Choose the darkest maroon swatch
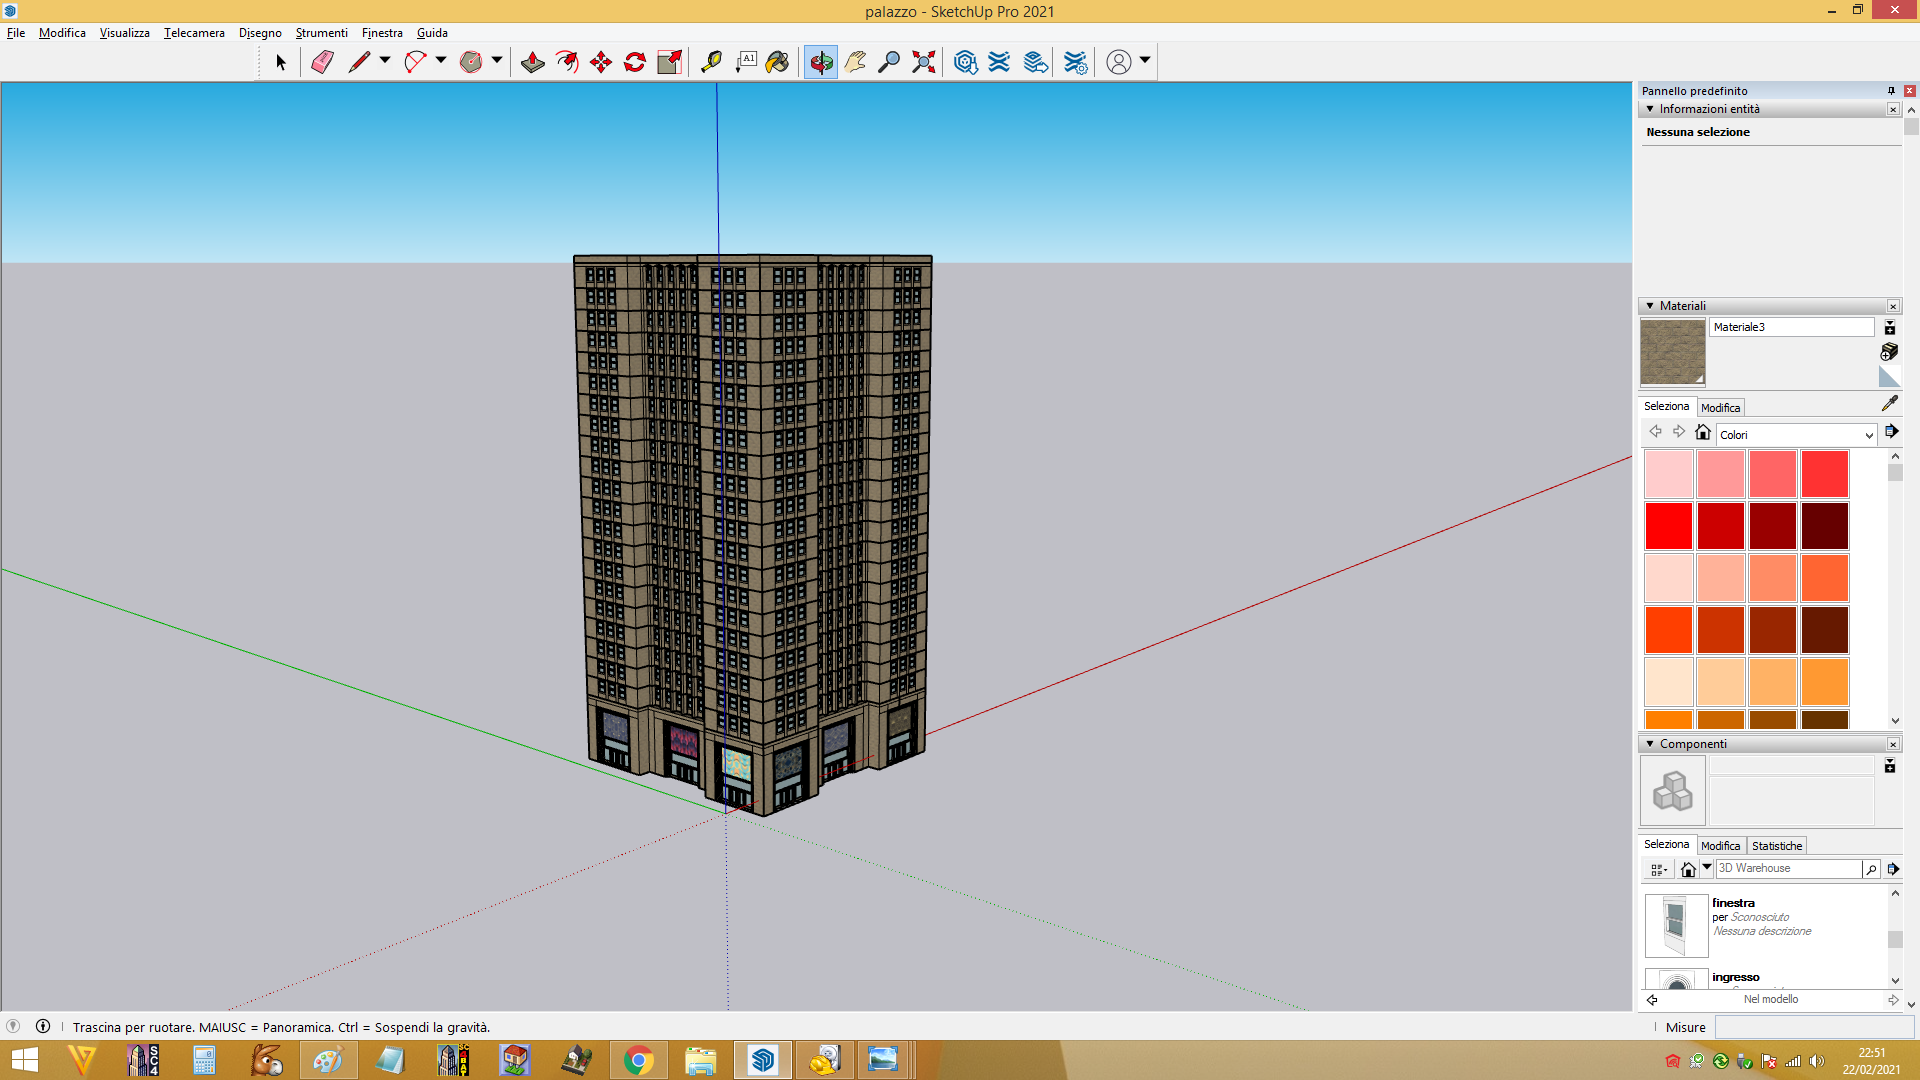Image resolution: width=1920 pixels, height=1080 pixels. (x=1825, y=526)
